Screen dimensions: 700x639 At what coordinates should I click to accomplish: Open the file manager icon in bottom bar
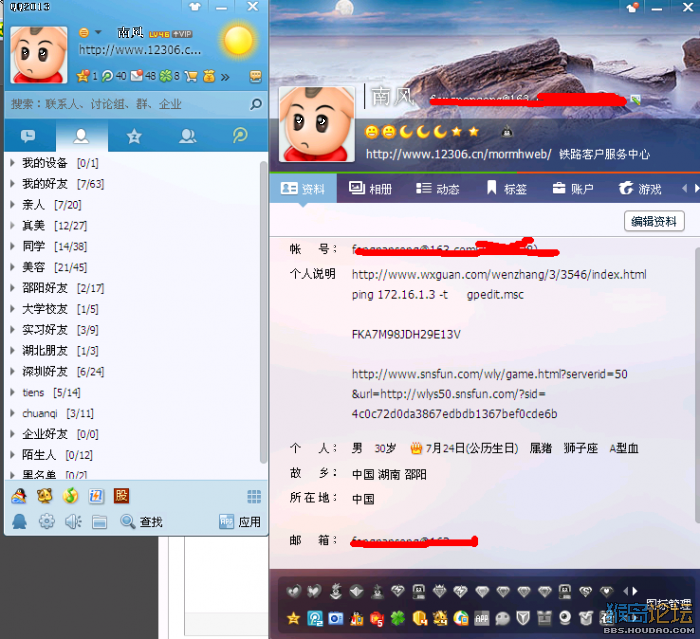coord(99,522)
